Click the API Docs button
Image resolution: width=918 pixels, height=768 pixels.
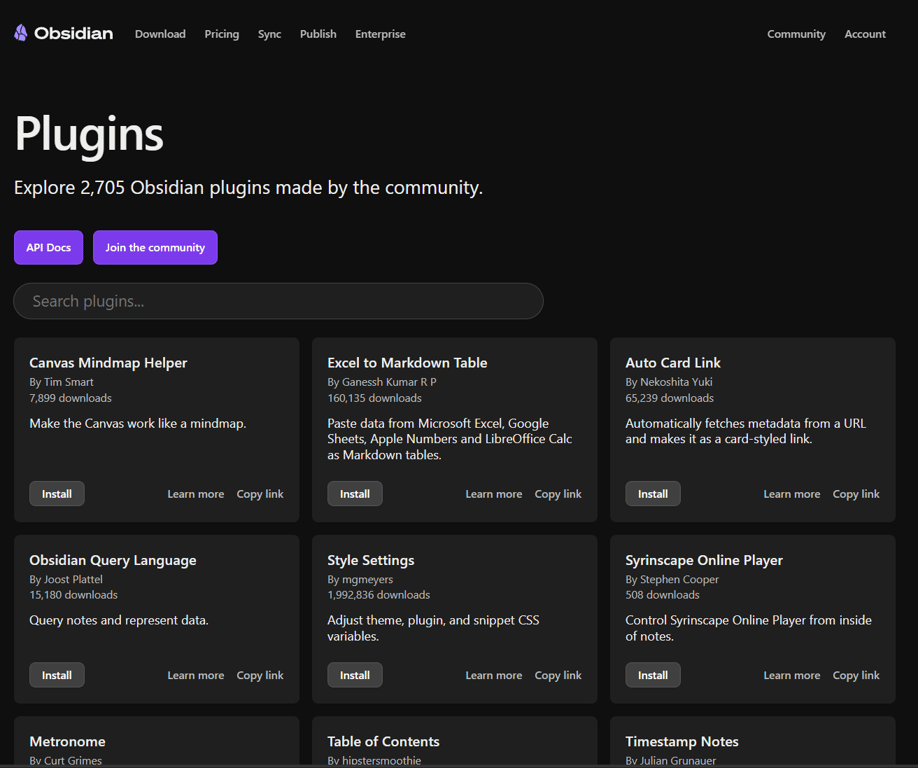(49, 248)
